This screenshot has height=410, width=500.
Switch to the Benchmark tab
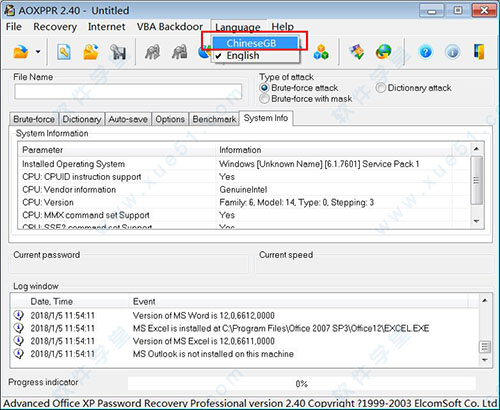pos(214,119)
